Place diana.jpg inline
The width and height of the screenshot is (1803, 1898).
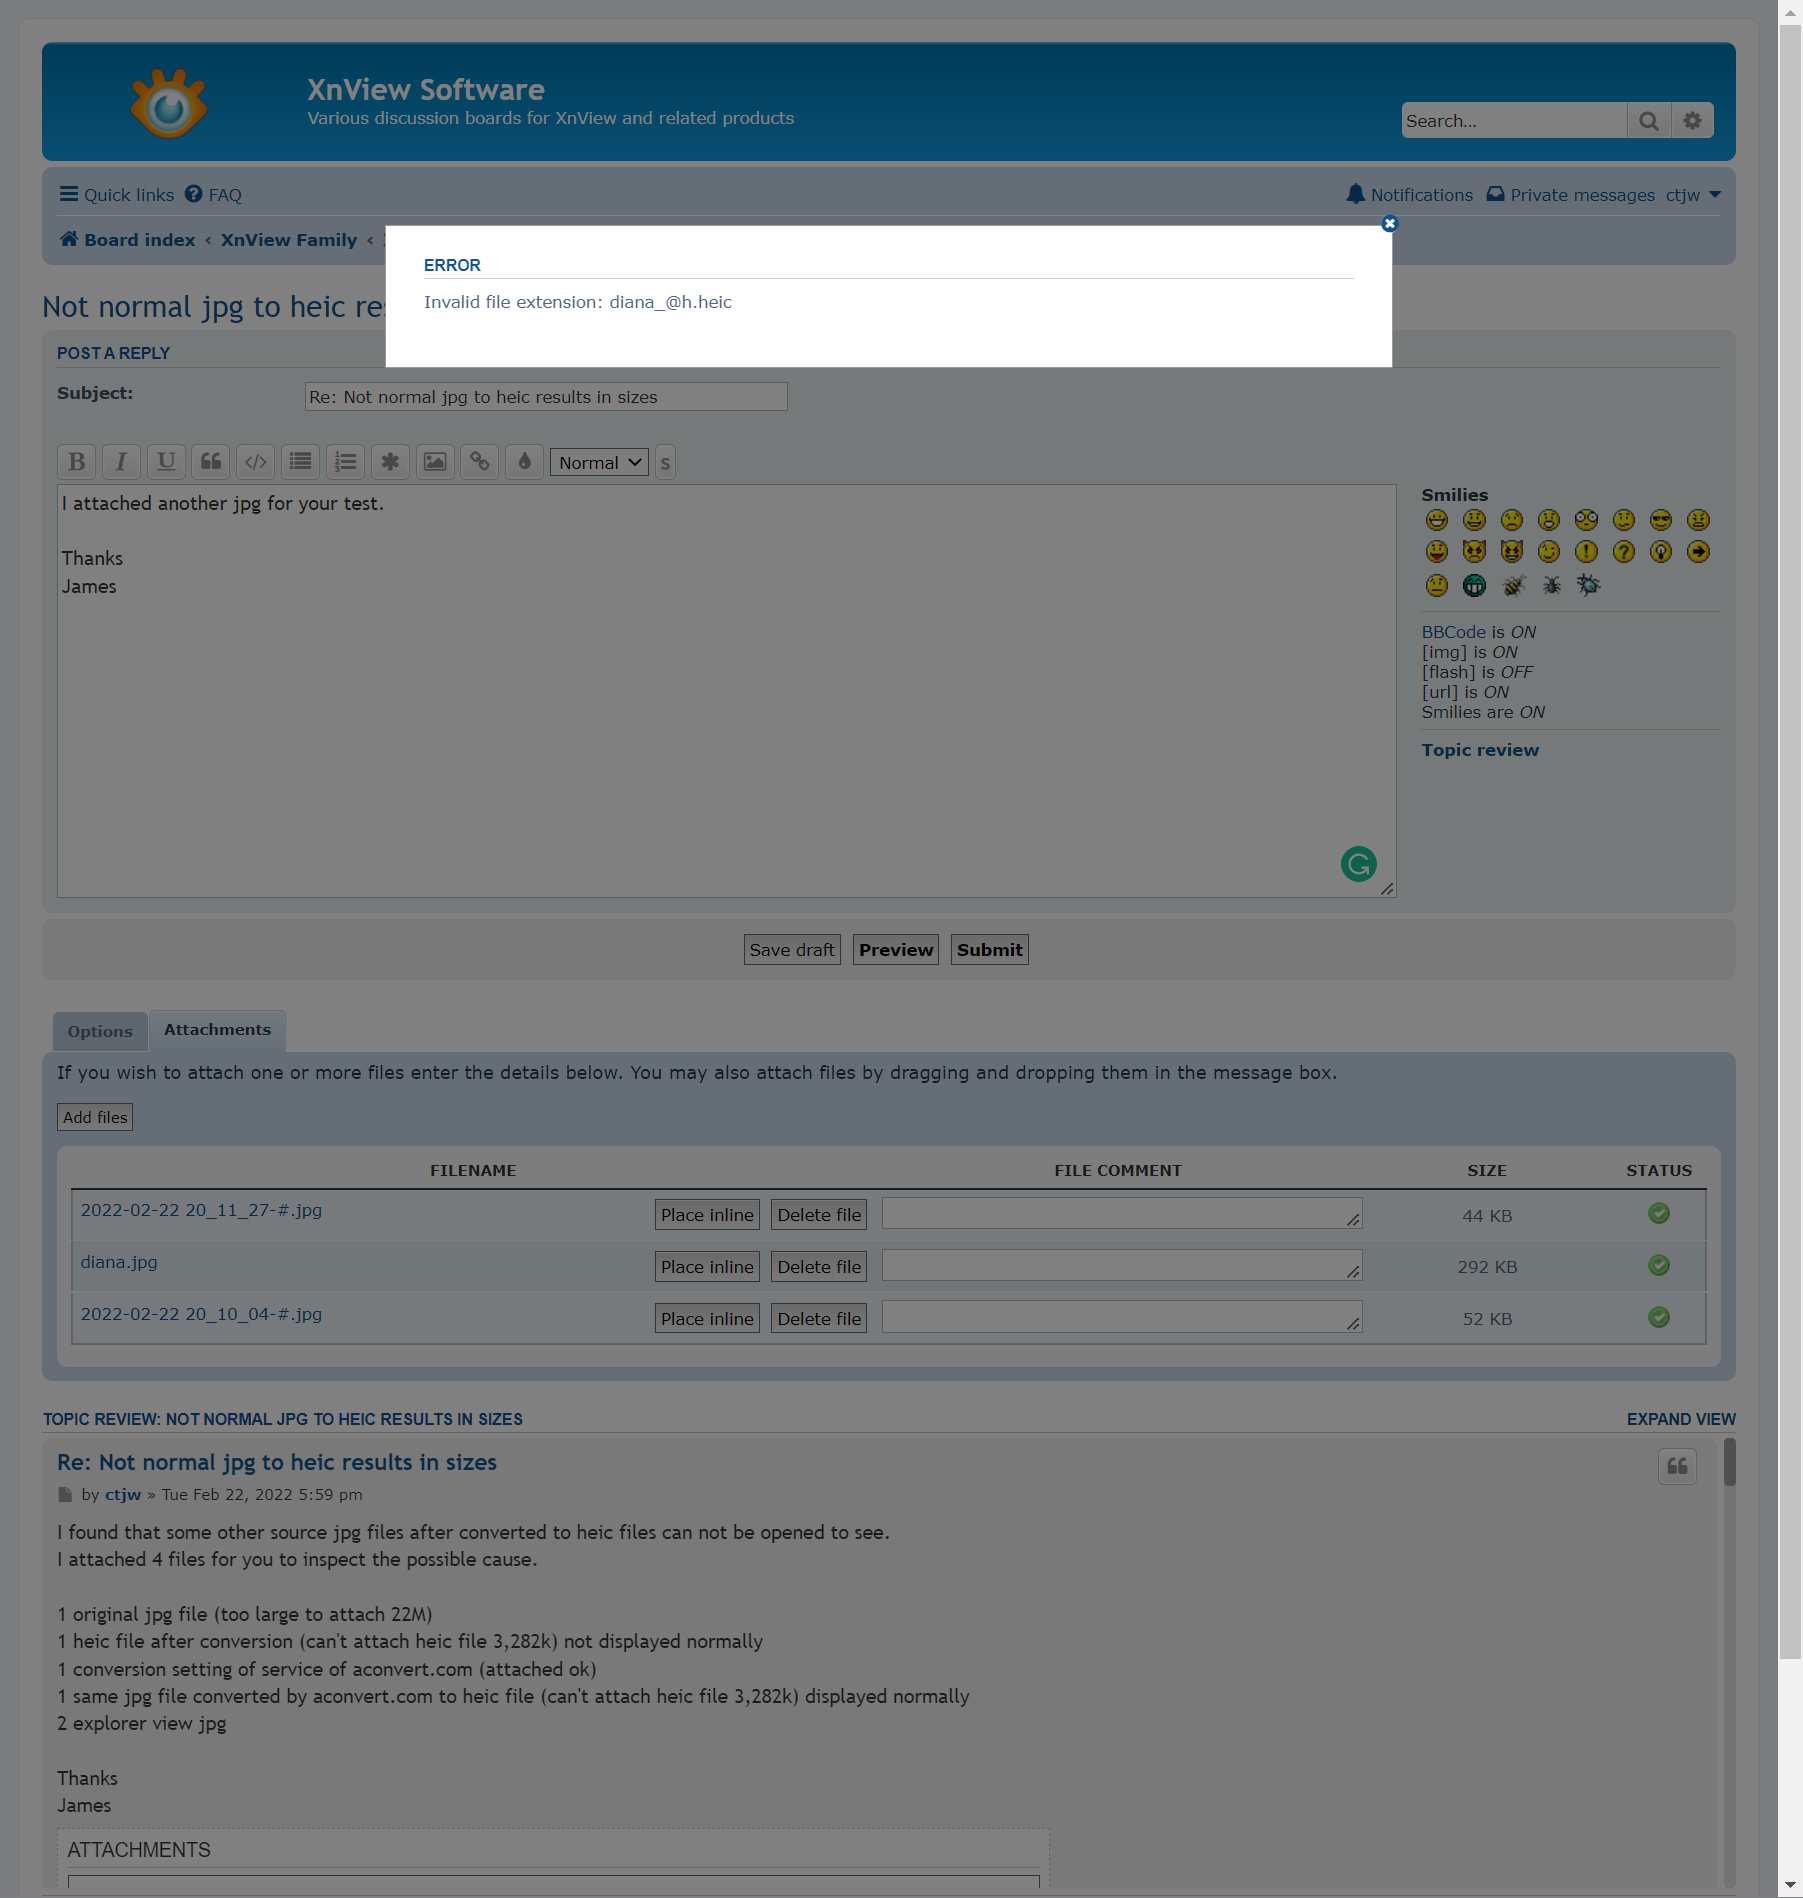(x=707, y=1267)
